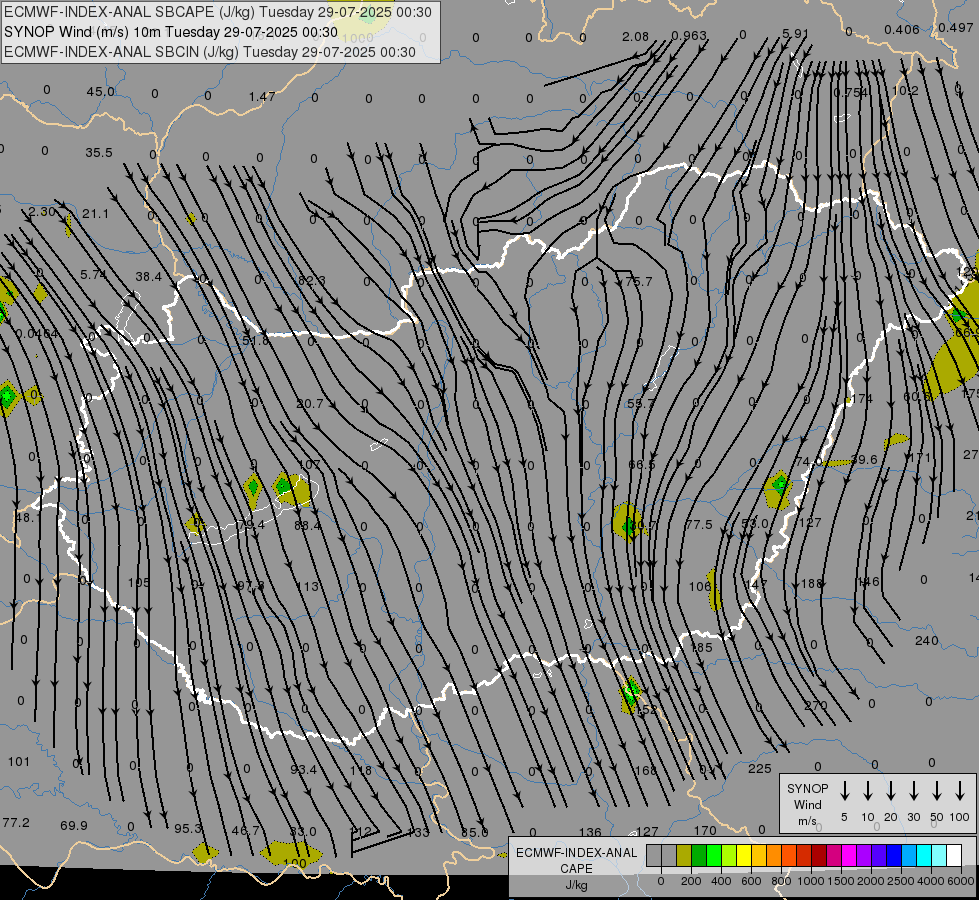The height and width of the screenshot is (900, 979).
Task: Click the map value '5.91'
Action: 795,33
